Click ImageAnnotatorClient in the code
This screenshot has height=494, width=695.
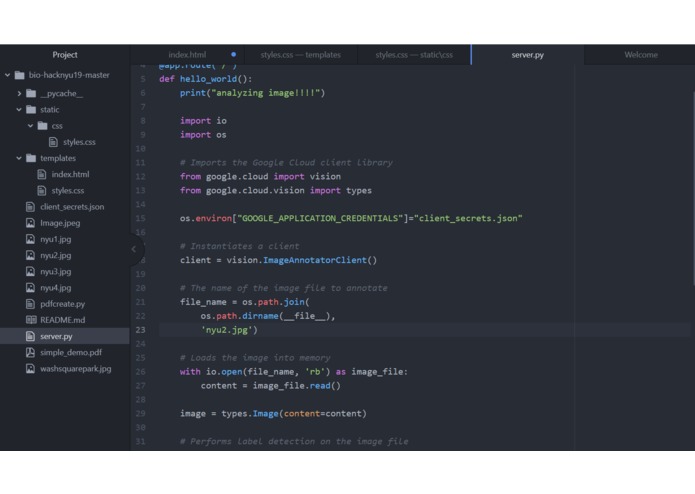tap(315, 261)
